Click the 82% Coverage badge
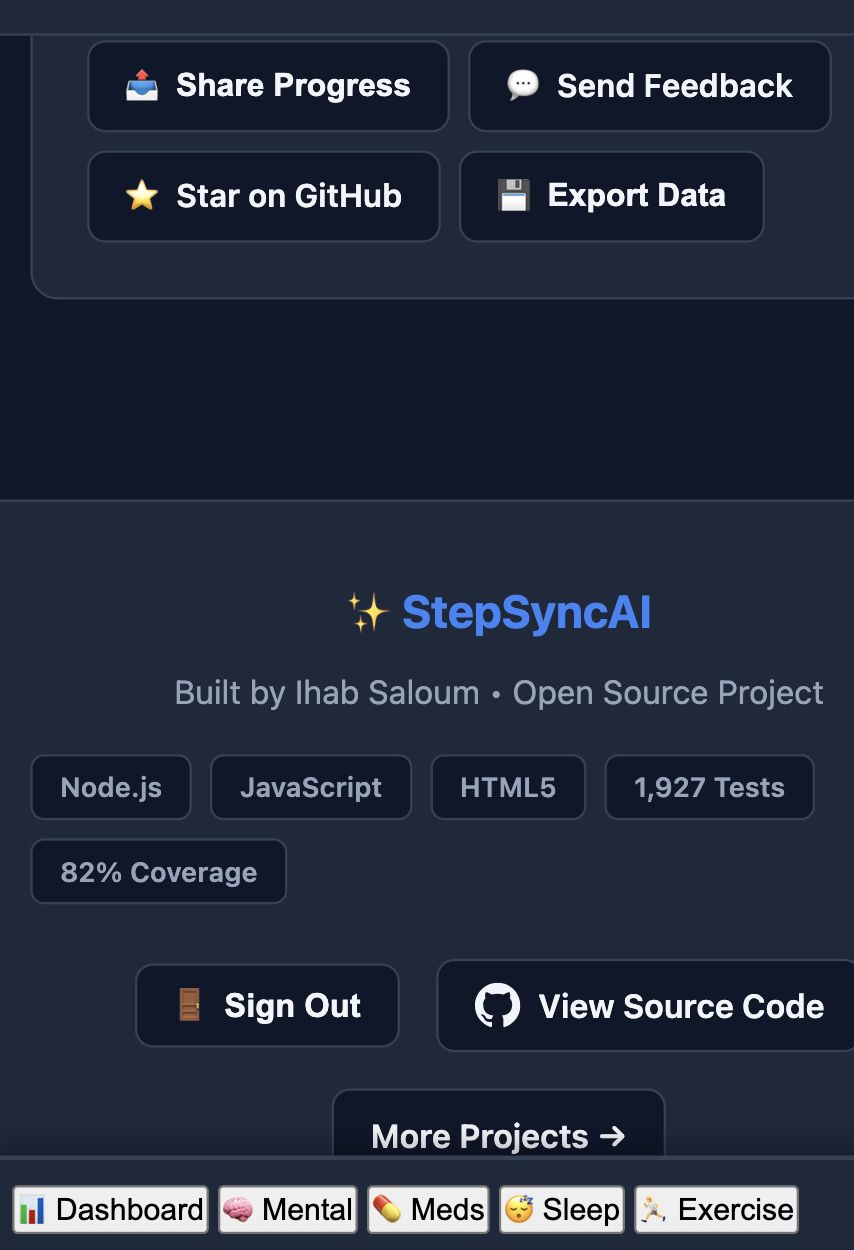Image resolution: width=854 pixels, height=1250 pixels. 158,871
